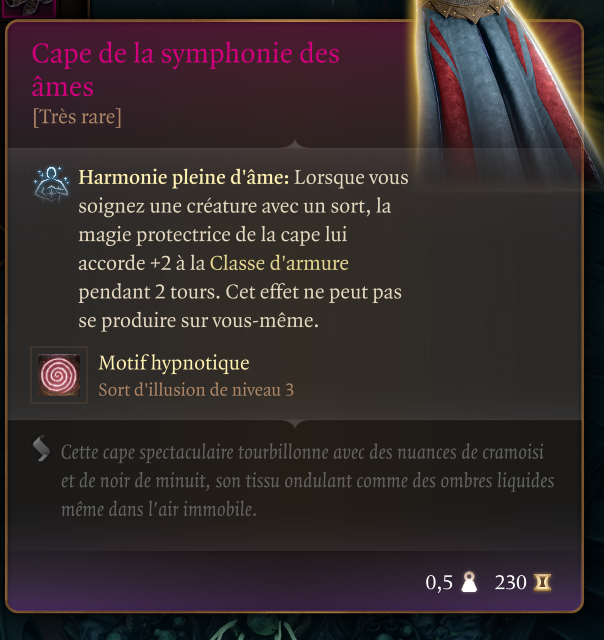Click the Harmonie pleine d'âme heading
604x640 pixels.
pyautogui.click(x=184, y=178)
